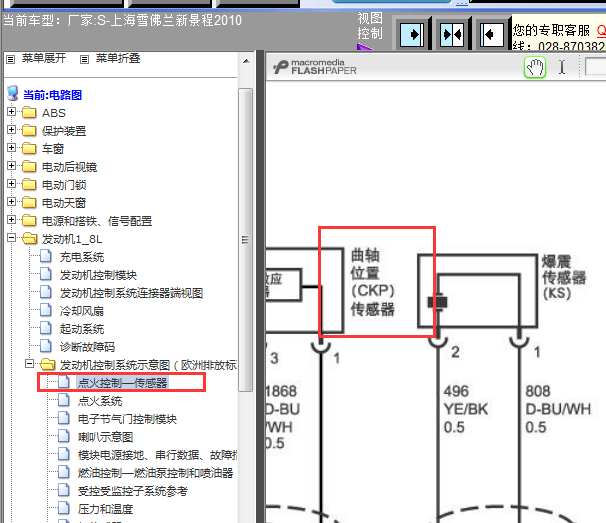The image size is (606, 523).
Task: Select the 点火控制—传感器 tree item
Action: [x=123, y=383]
